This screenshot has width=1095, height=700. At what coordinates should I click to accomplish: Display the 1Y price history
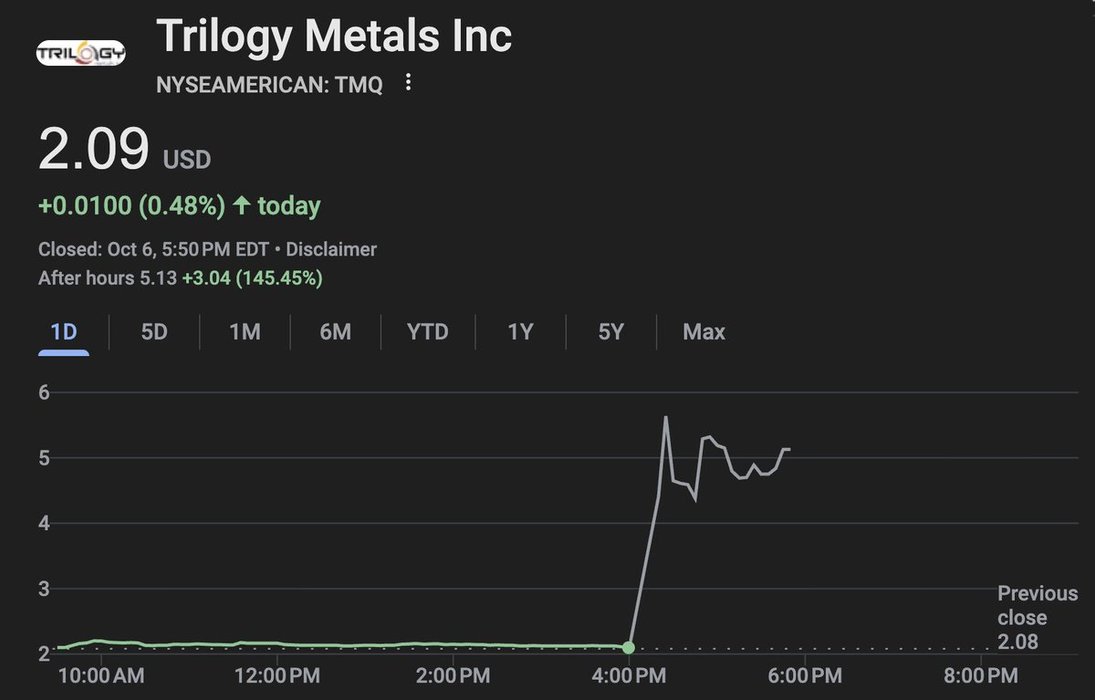pyautogui.click(x=520, y=332)
